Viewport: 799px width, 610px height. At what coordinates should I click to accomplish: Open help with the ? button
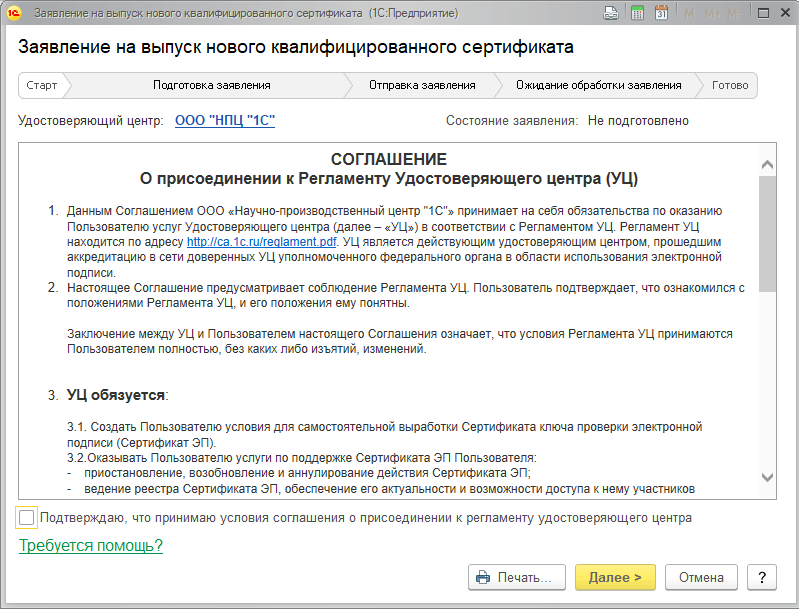click(x=762, y=577)
